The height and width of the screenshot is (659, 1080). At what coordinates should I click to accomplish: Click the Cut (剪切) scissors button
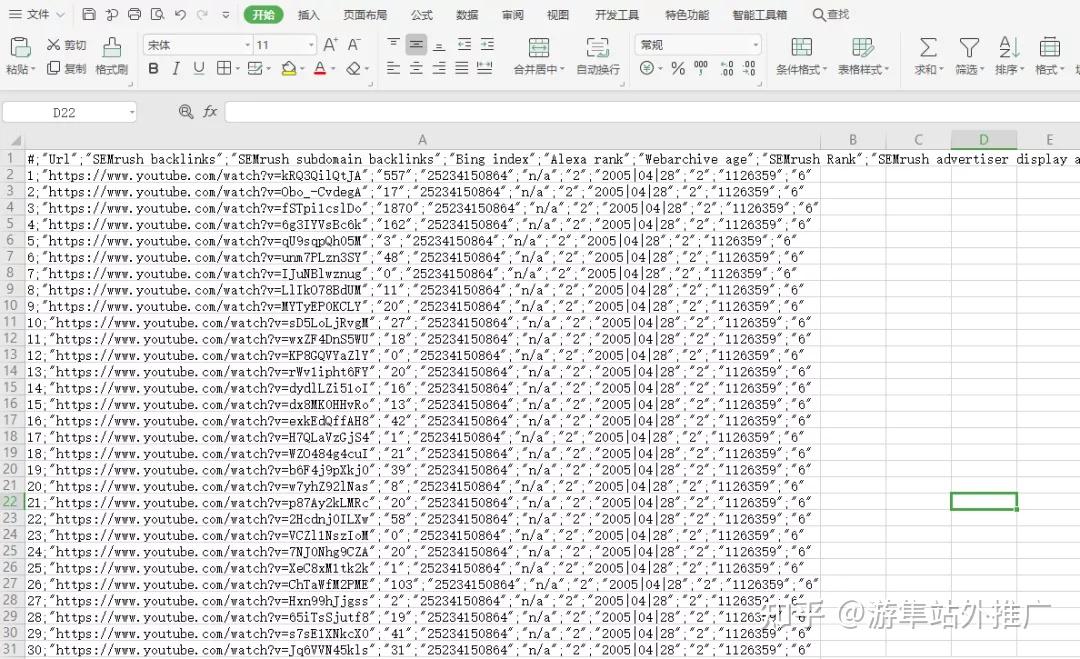click(x=66, y=45)
